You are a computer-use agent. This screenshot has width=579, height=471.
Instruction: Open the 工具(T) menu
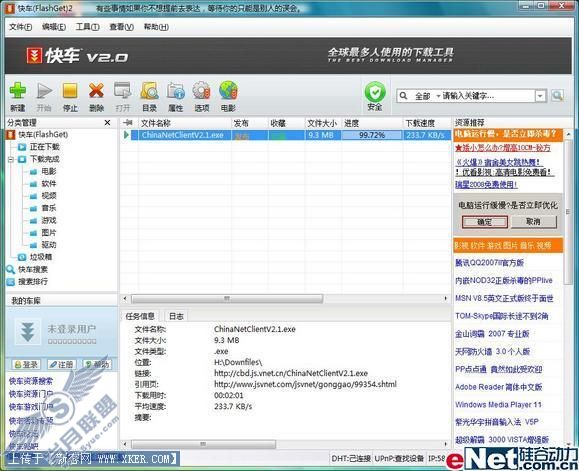88,27
